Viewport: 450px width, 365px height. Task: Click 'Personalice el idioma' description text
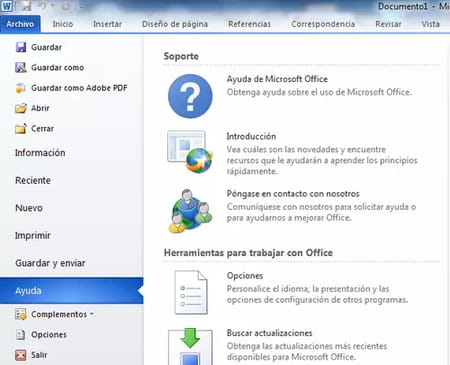pyautogui.click(x=317, y=294)
